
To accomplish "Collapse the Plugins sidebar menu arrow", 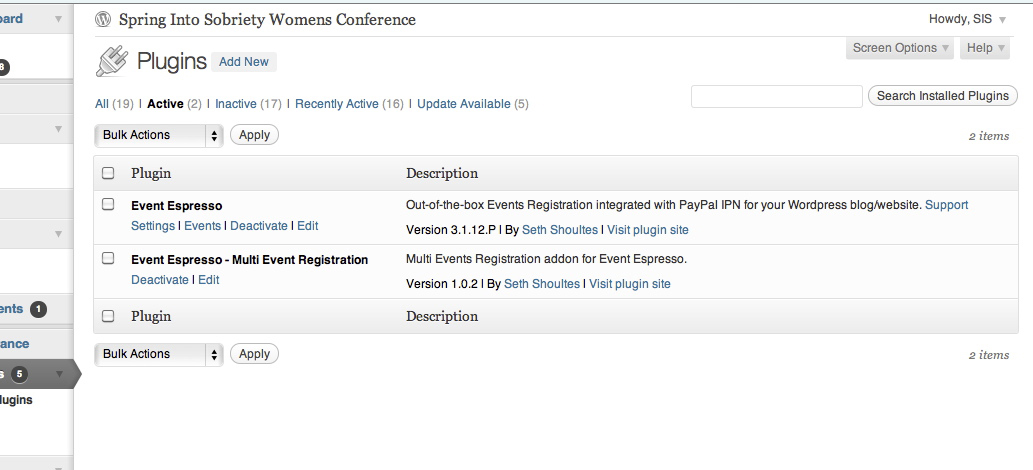I will pos(59,374).
